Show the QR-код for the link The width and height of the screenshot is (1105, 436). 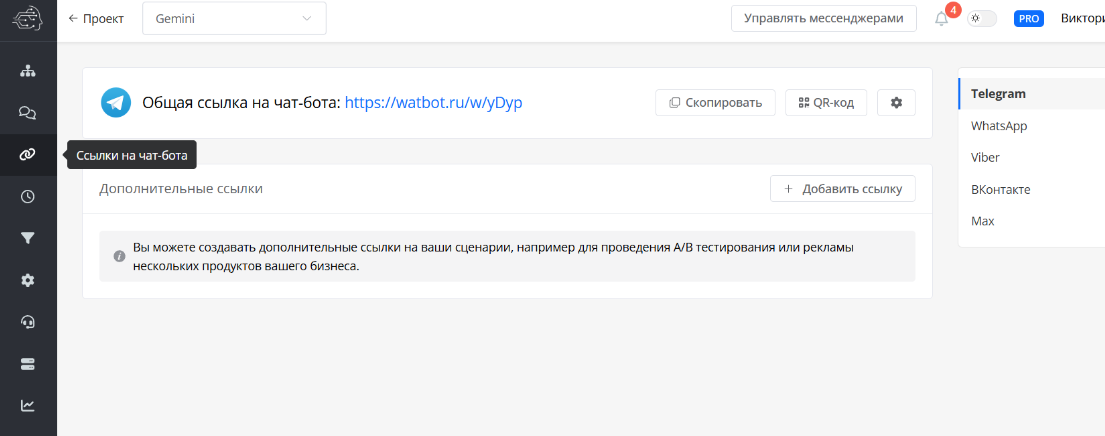click(x=826, y=103)
